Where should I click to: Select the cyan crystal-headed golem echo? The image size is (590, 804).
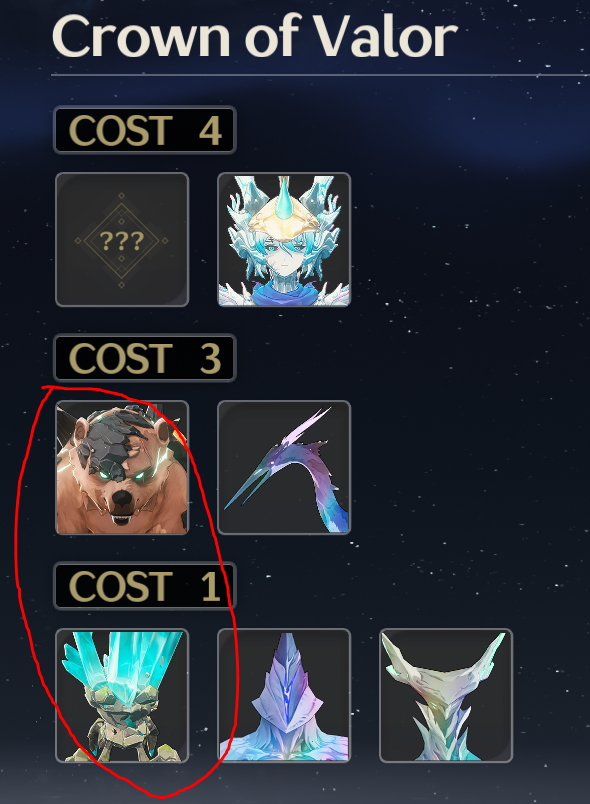click(x=122, y=695)
